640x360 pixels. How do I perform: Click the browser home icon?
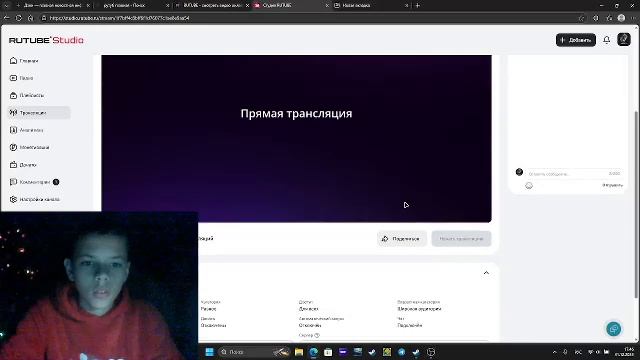click(31, 18)
